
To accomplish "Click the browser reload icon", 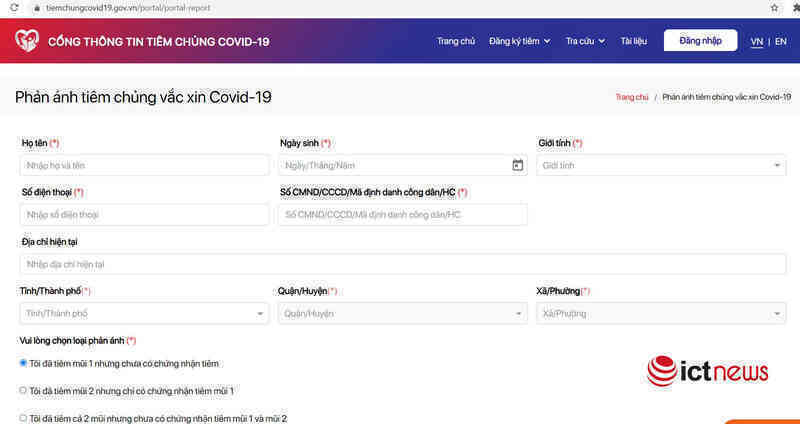I will pos(14,8).
